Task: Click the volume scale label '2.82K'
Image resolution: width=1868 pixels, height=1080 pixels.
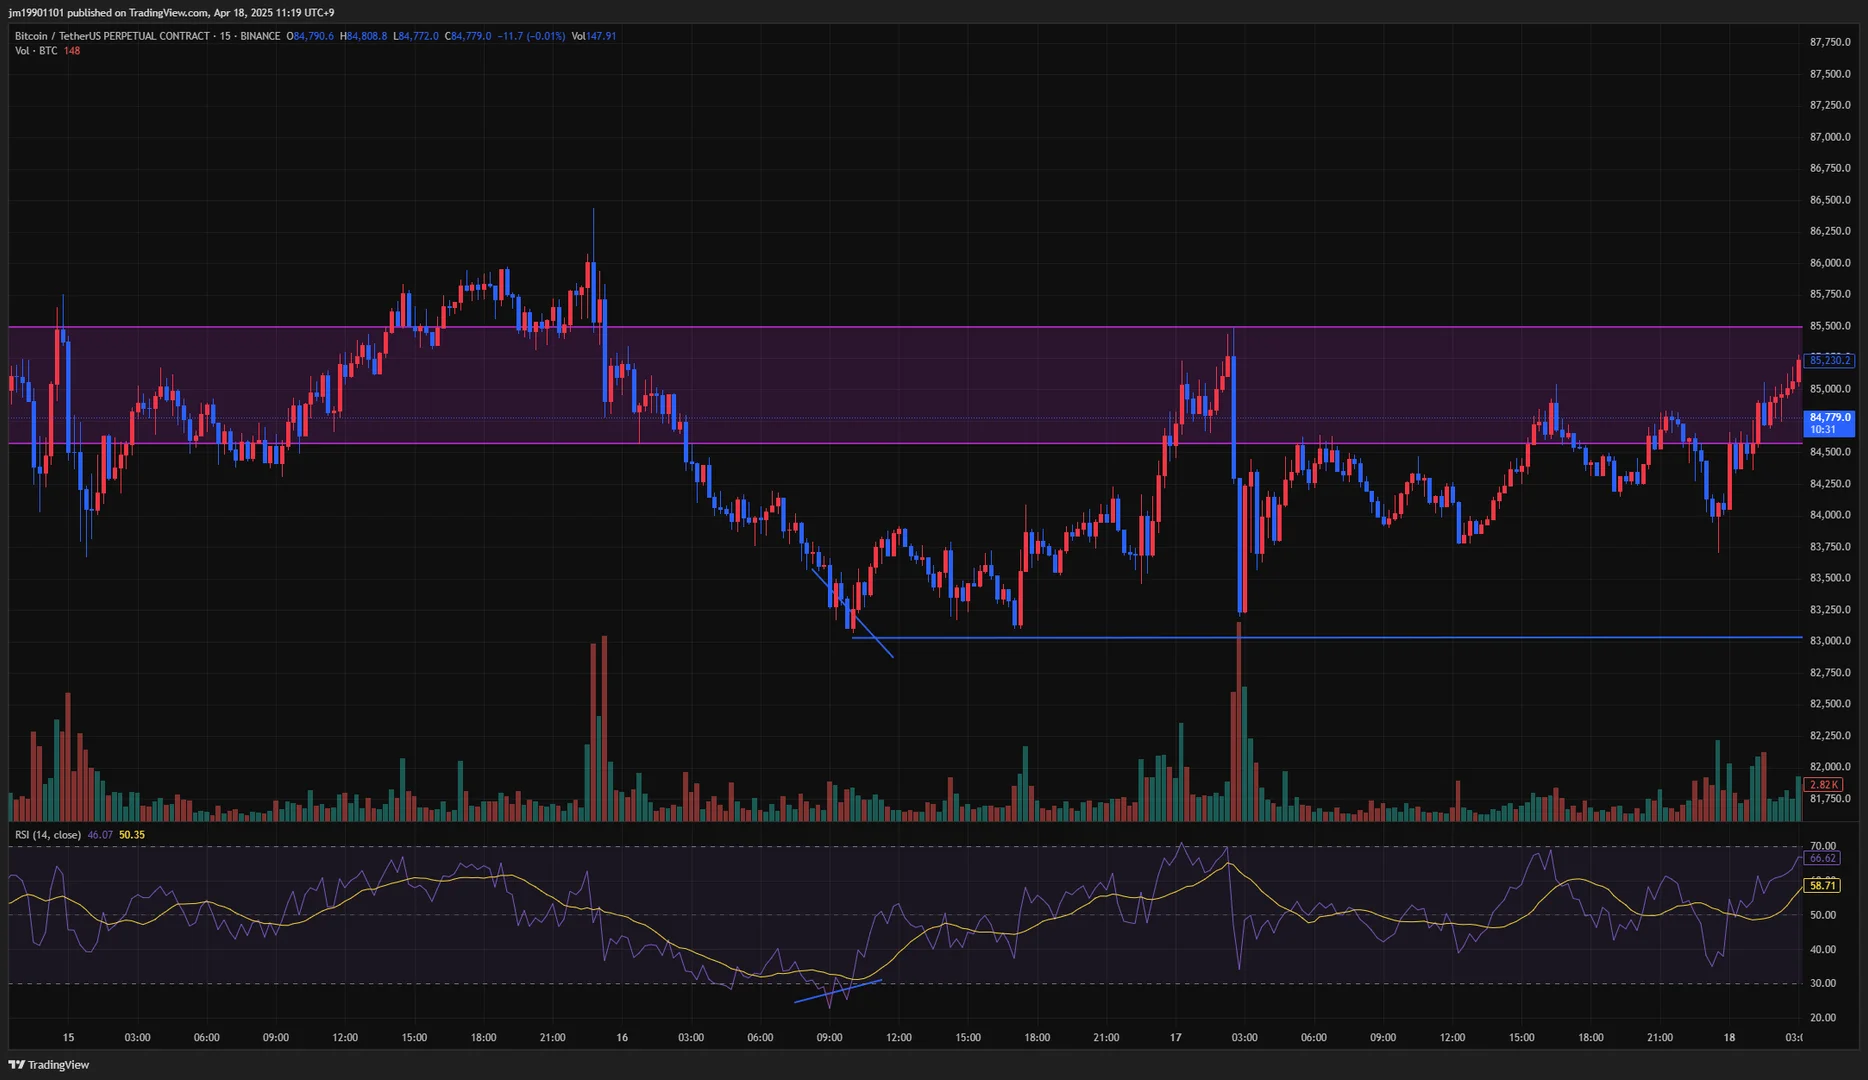Action: 1824,785
